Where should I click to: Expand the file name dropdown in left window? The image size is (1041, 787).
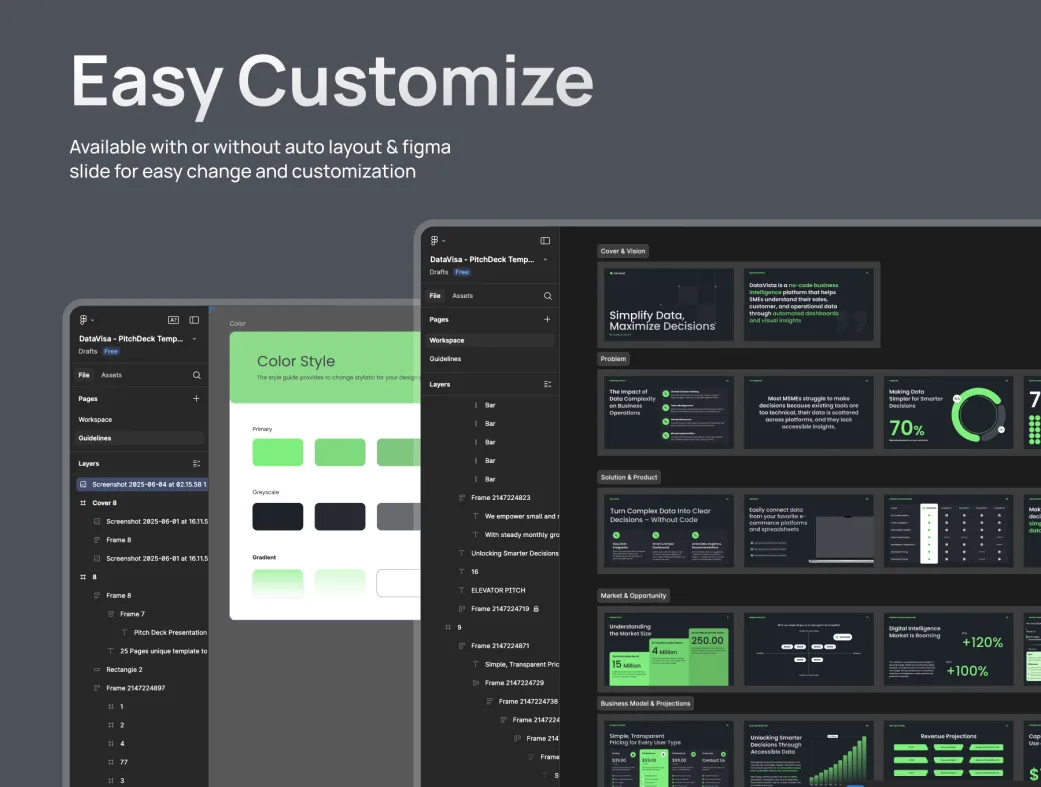[x=194, y=339]
